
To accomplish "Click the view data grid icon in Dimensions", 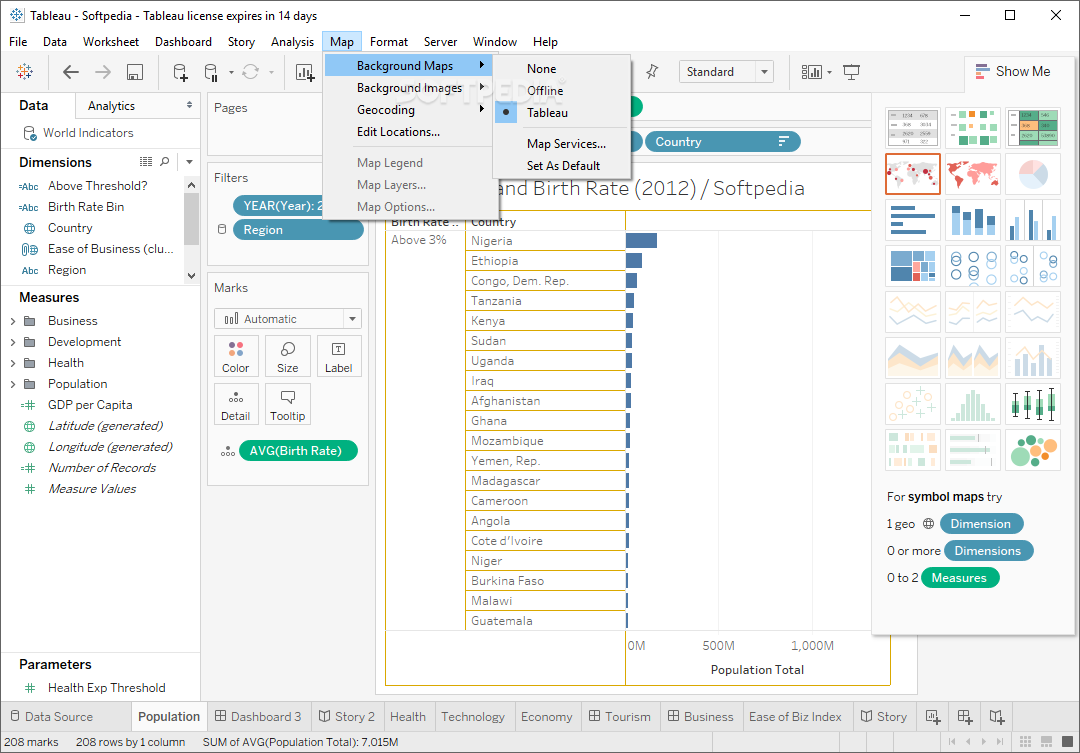I will [x=146, y=161].
